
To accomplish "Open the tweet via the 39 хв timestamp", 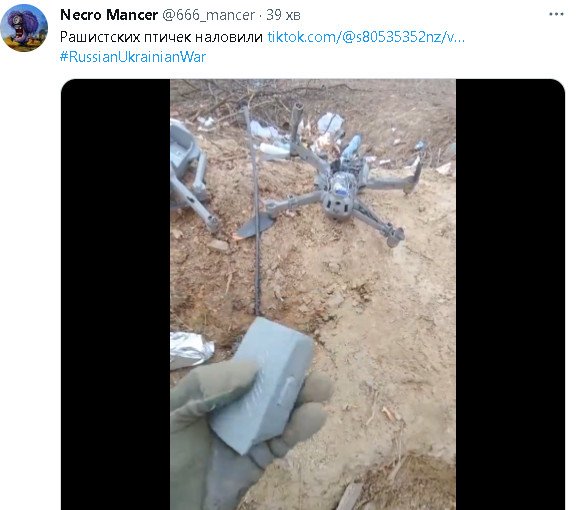I will (283, 15).
